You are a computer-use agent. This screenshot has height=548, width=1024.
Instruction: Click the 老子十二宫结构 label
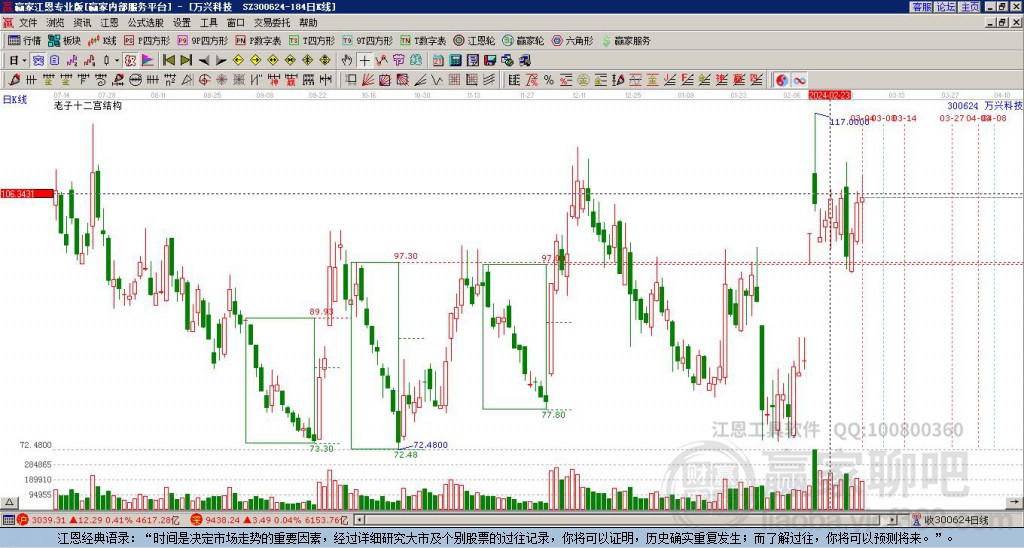click(x=88, y=106)
